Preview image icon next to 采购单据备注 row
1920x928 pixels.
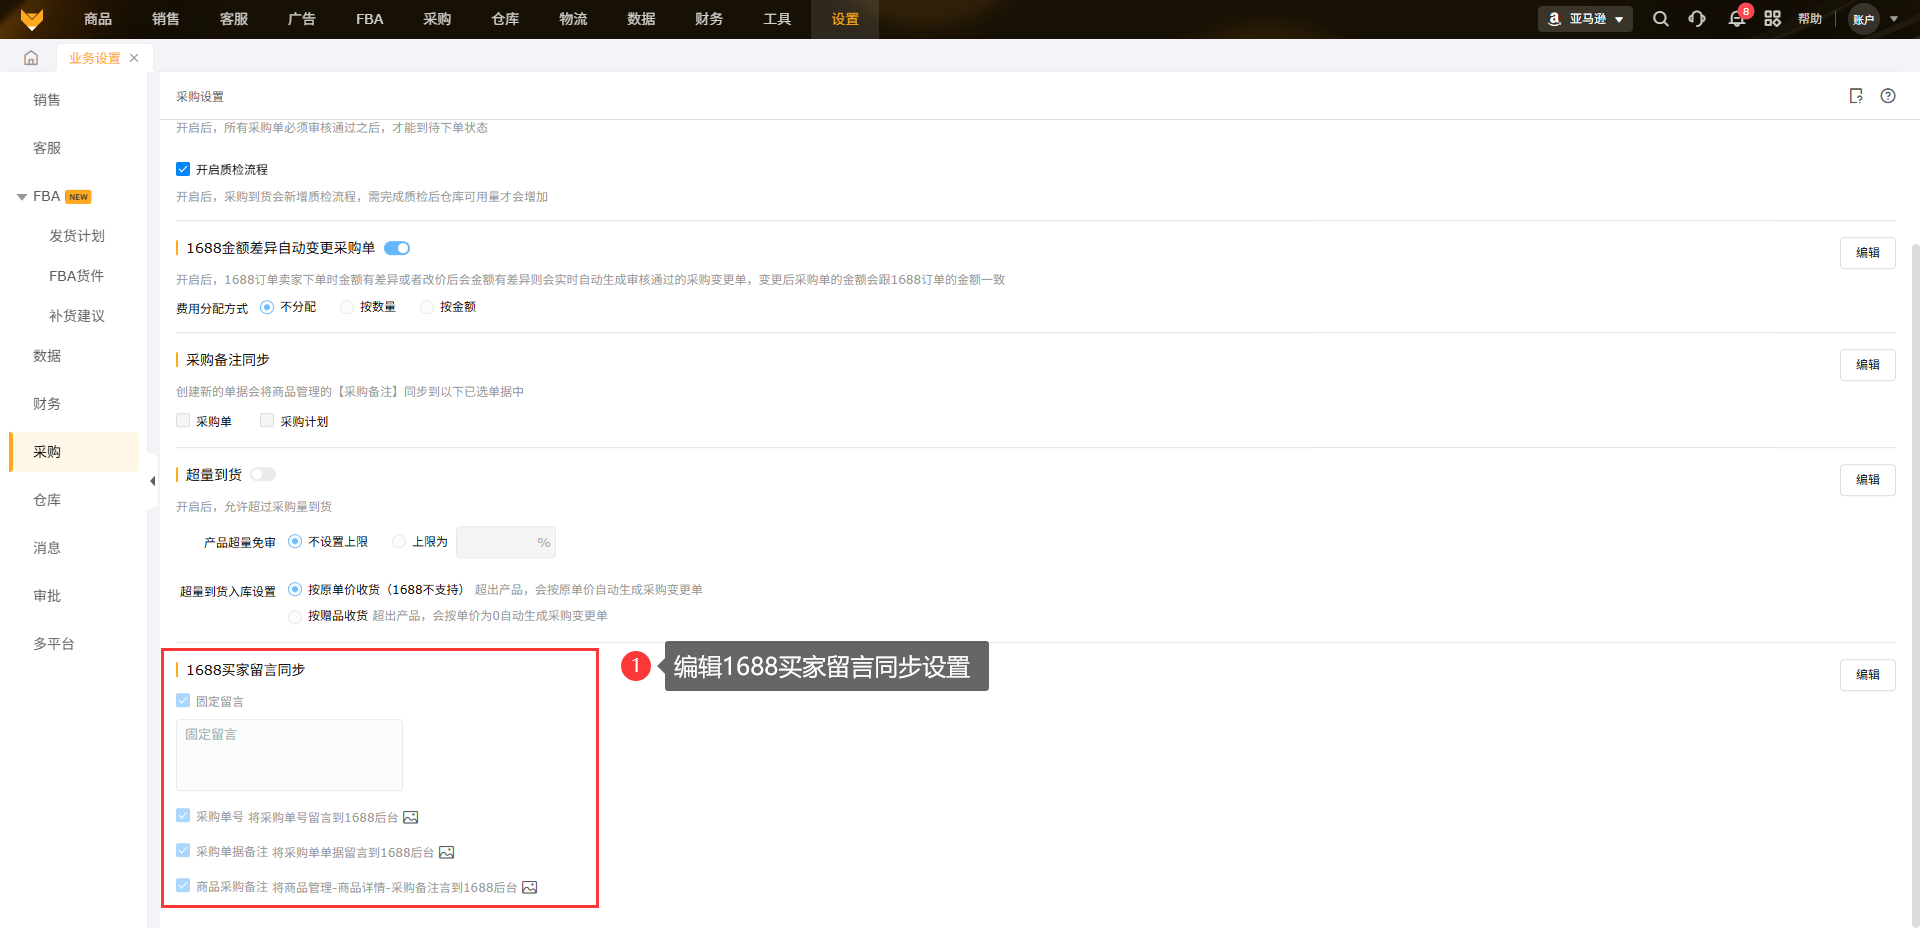pyautogui.click(x=446, y=853)
